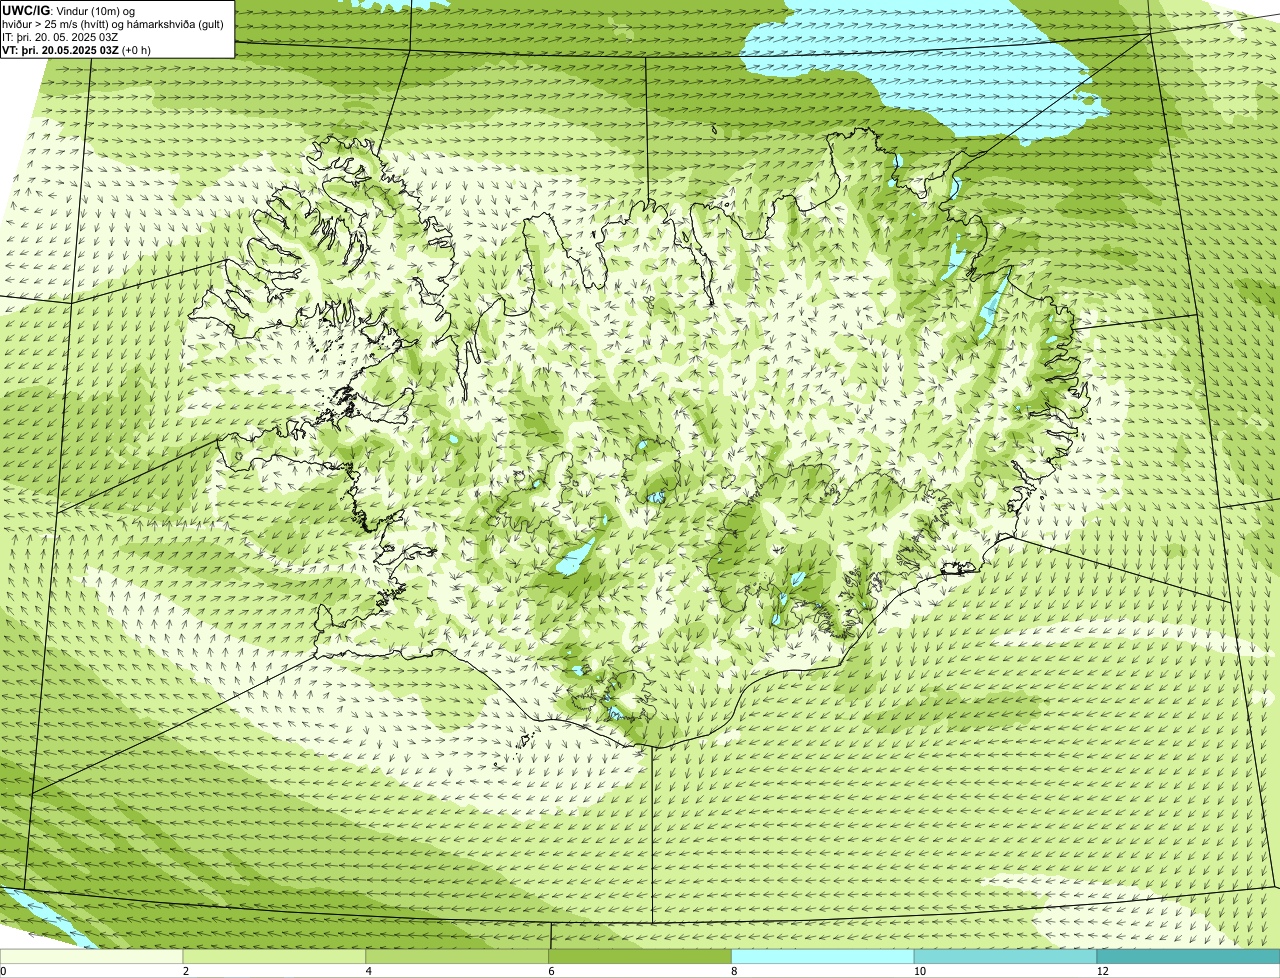Click the legend value "6"
This screenshot has height=978, width=1280.
[551, 971]
